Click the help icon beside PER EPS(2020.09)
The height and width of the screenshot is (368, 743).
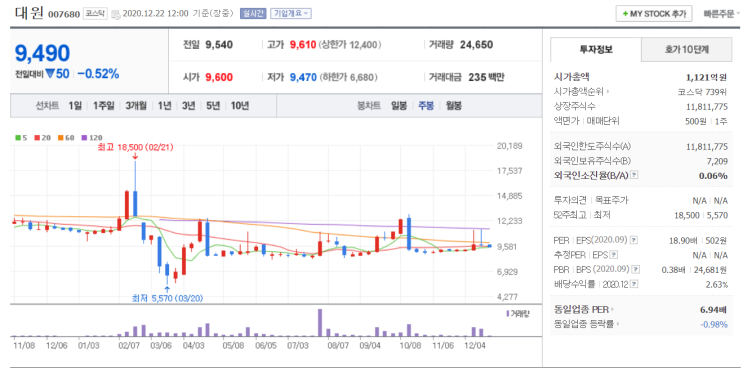(634, 241)
